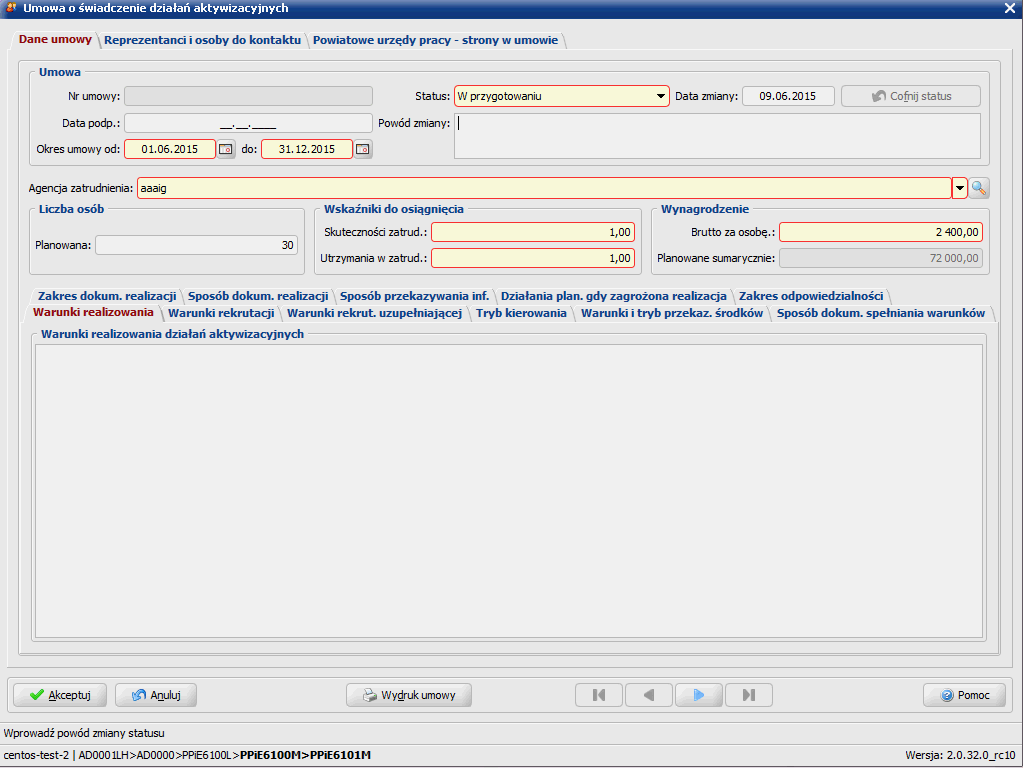Close the Umowa window
The image size is (1023, 768).
1009,8
